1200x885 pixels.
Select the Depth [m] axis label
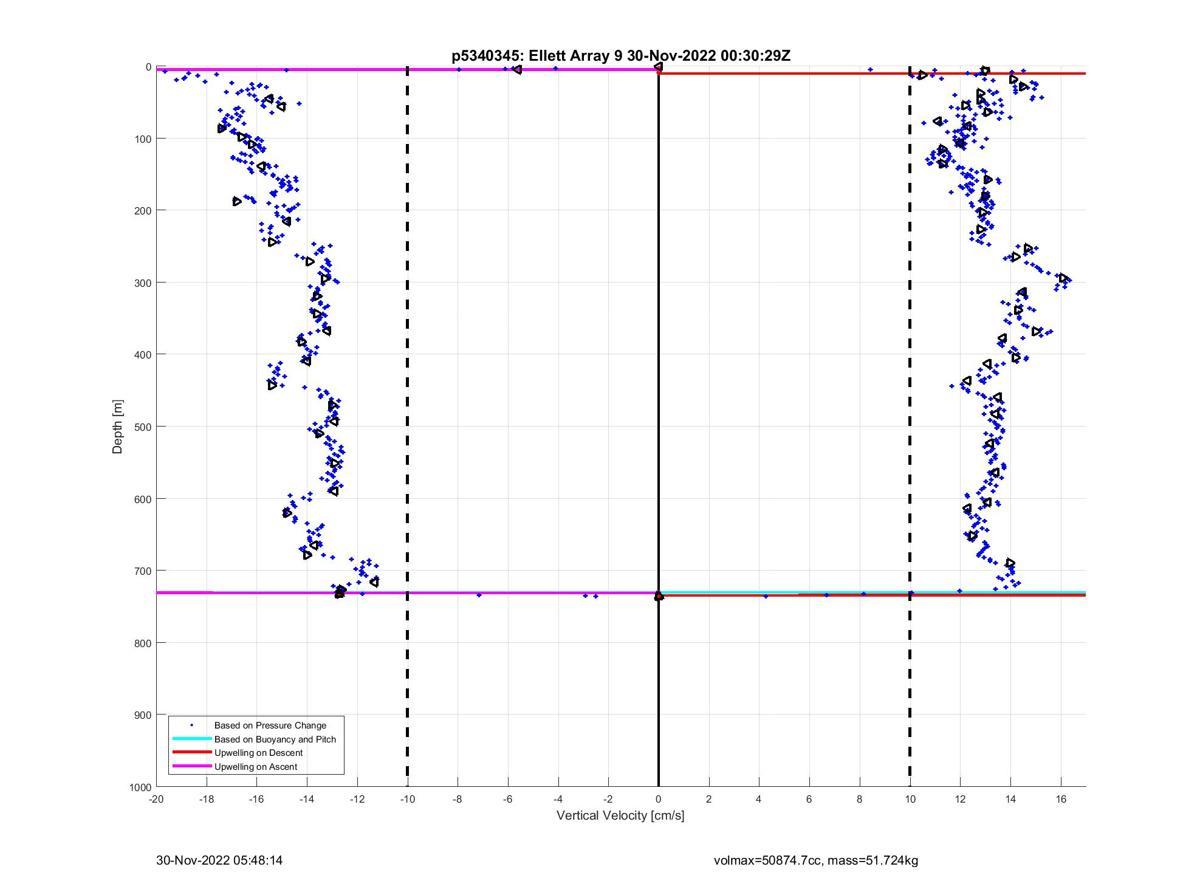tap(118, 426)
